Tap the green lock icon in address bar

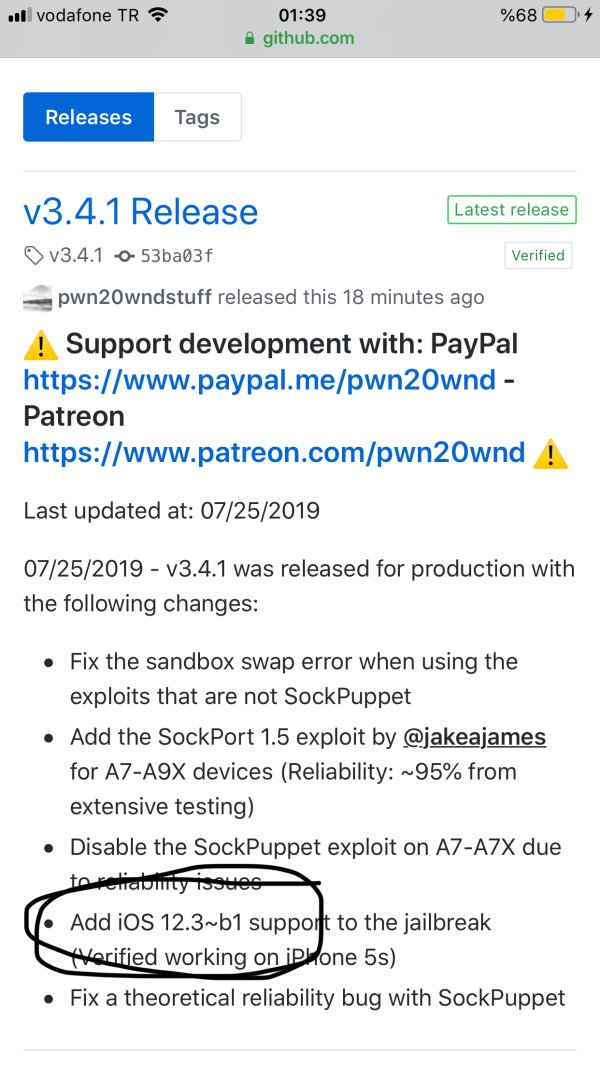250,39
